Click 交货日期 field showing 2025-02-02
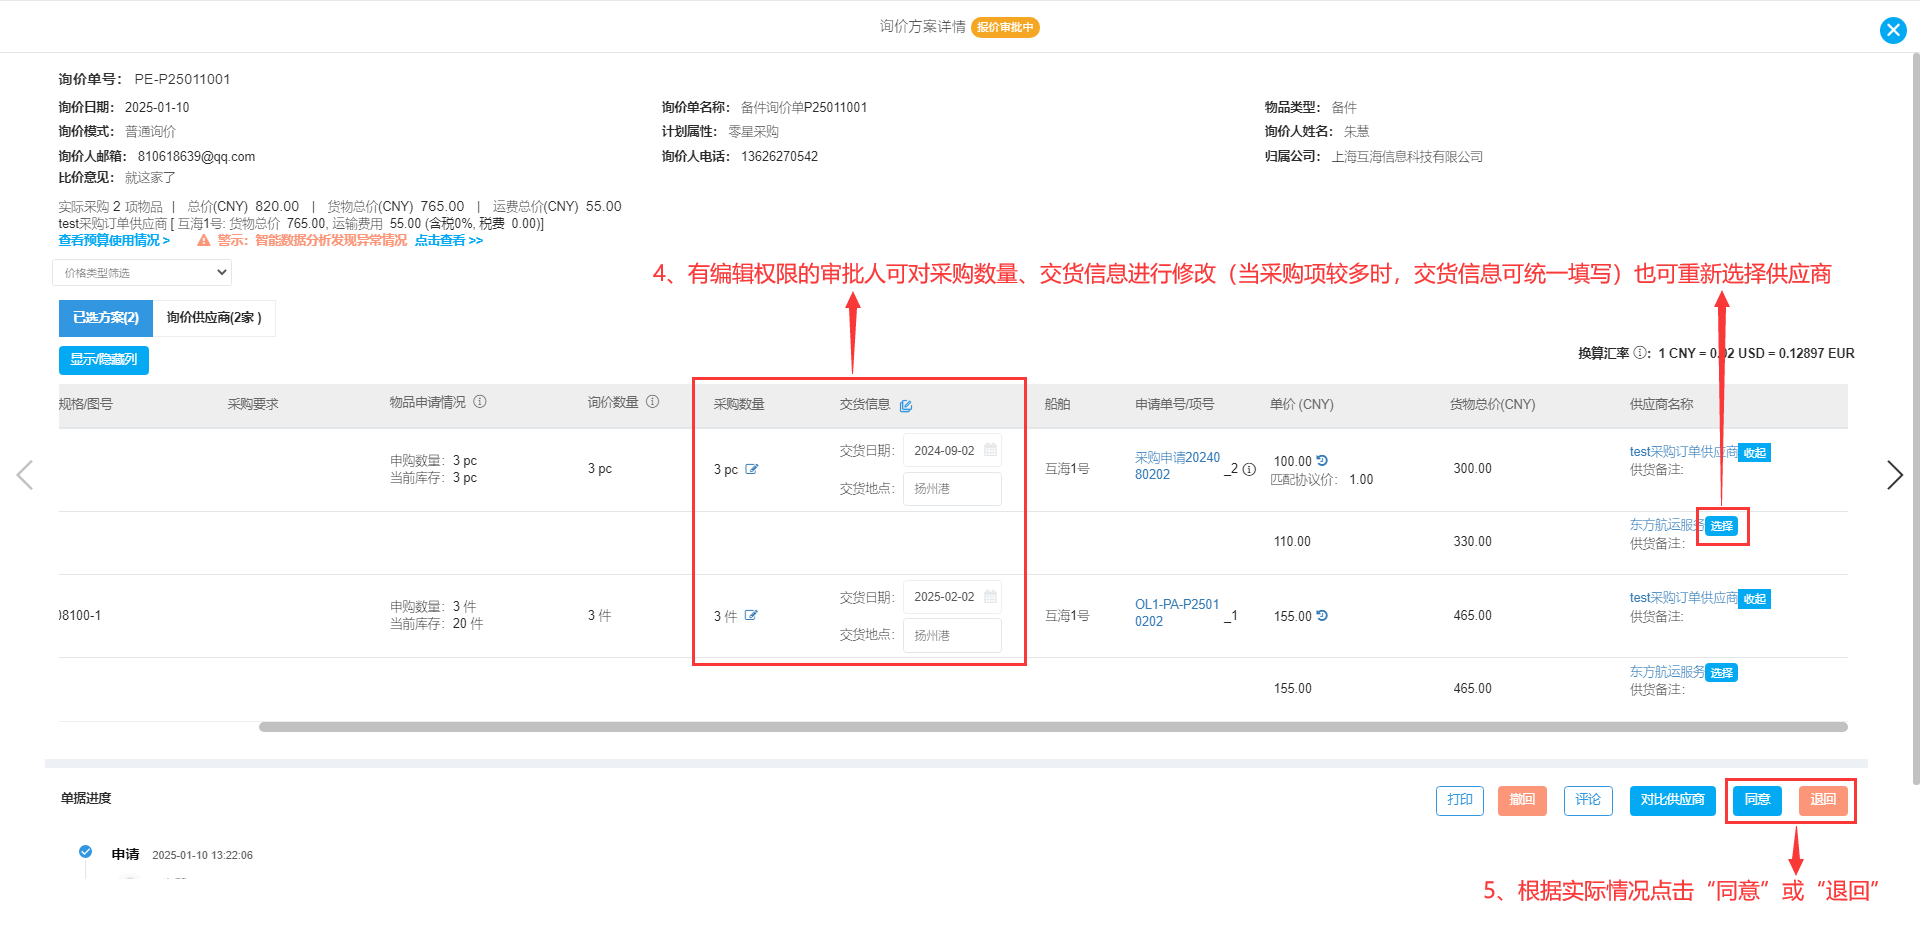Viewport: 1920px width, 939px height. point(952,597)
